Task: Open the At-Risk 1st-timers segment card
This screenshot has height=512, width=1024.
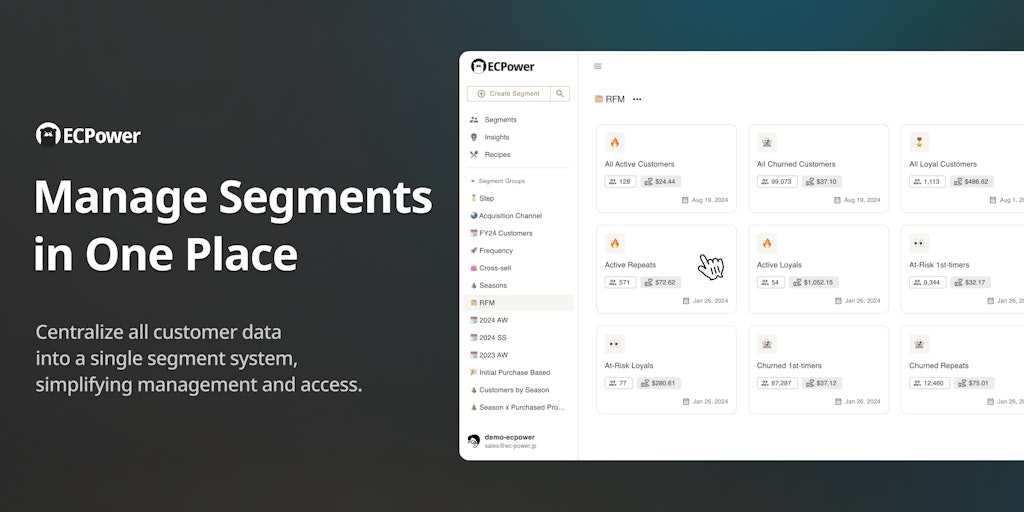Action: [x=963, y=269]
